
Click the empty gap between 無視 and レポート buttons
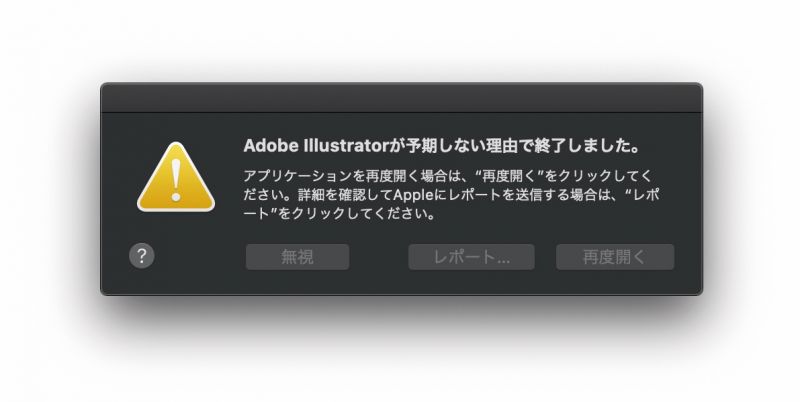tap(378, 257)
